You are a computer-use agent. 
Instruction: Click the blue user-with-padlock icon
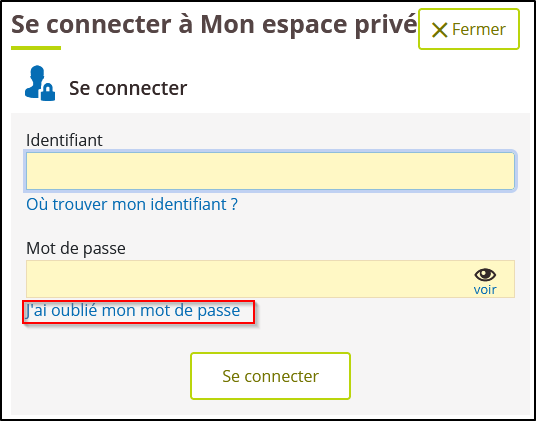(x=40, y=83)
